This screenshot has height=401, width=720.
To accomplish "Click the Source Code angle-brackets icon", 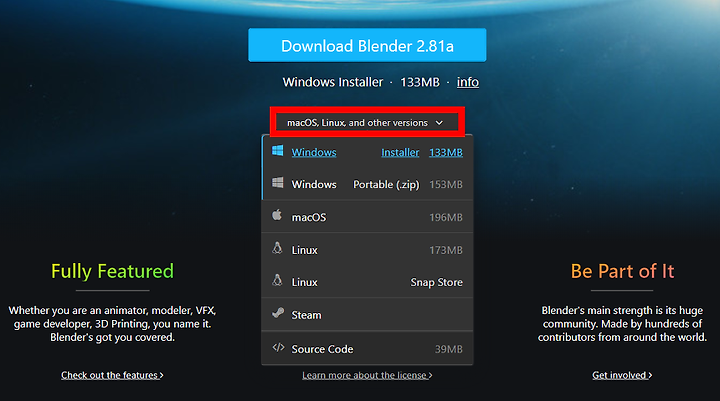I will tap(278, 347).
